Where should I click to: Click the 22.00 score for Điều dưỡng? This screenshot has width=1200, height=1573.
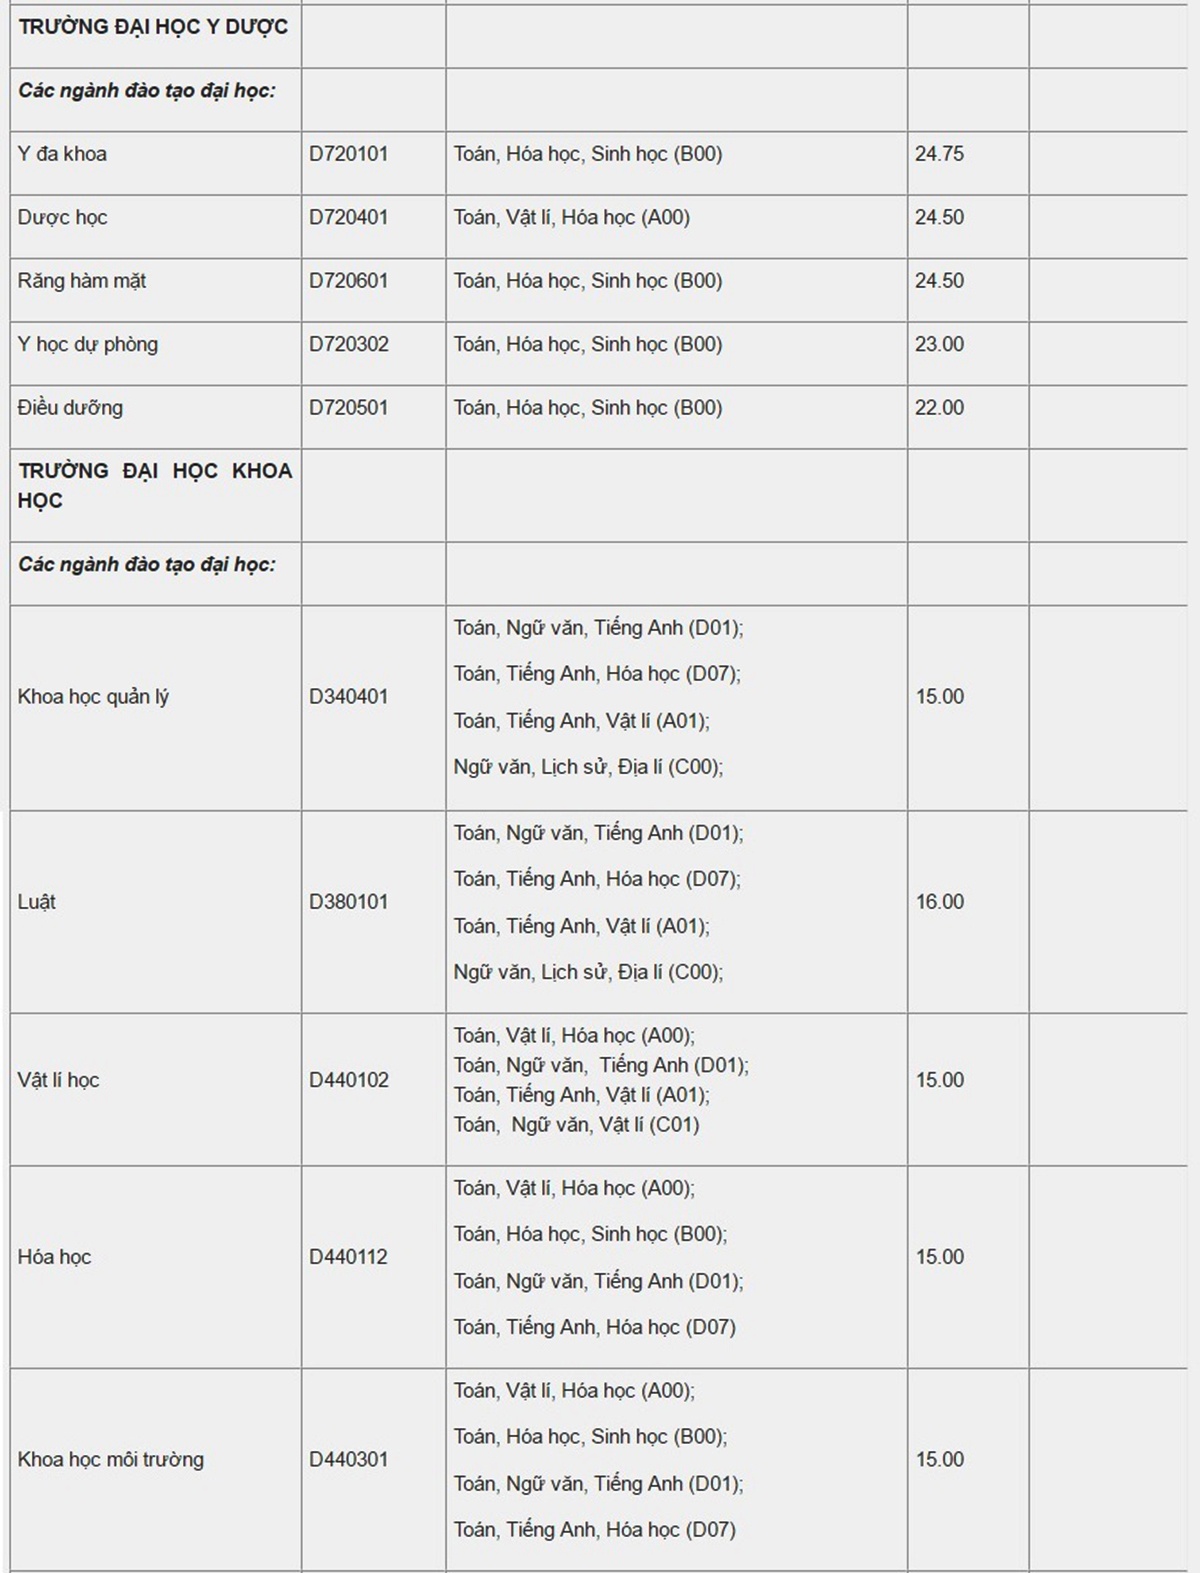coord(939,408)
